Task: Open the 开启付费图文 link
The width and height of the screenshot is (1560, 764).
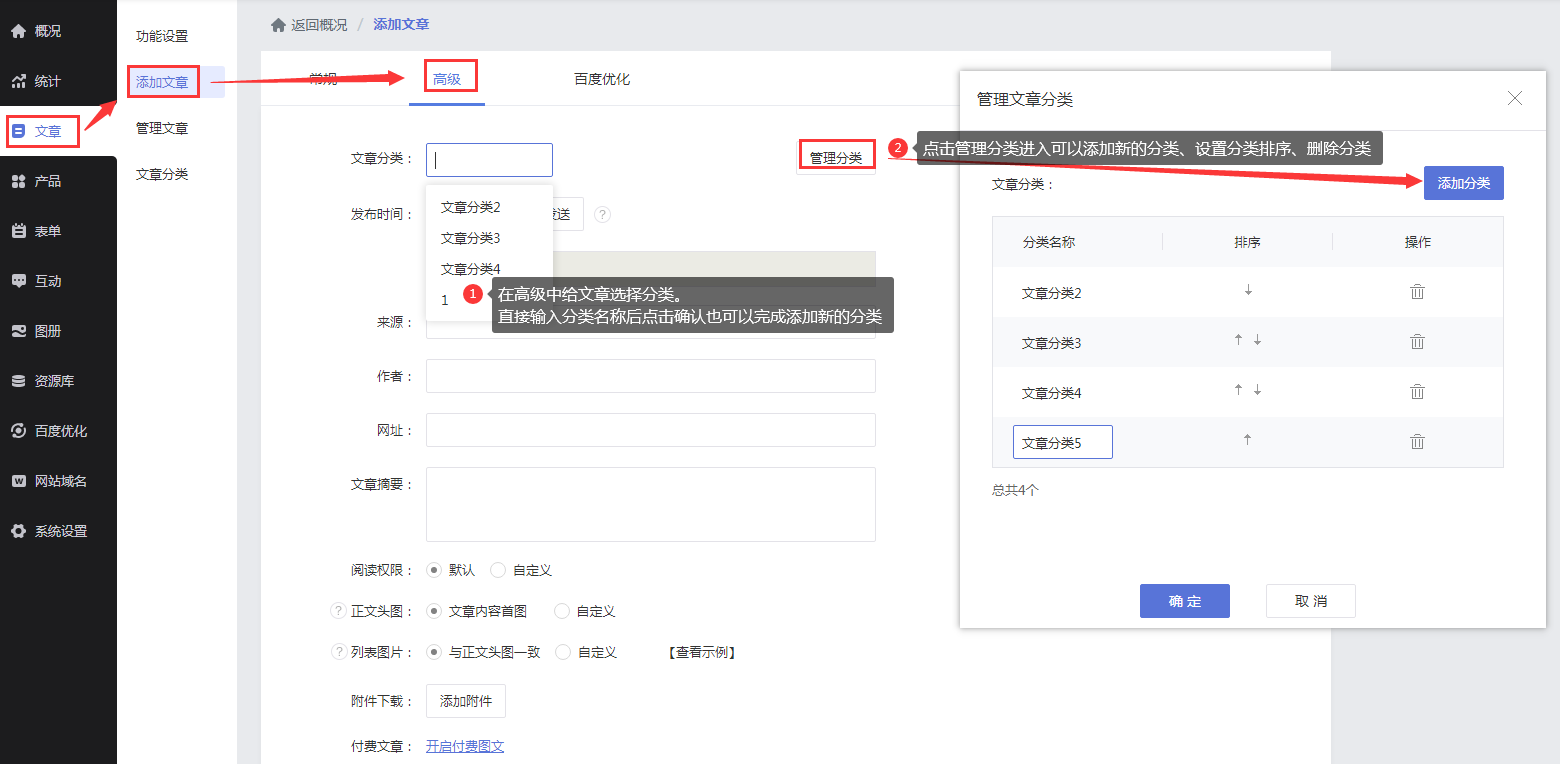Action: 465,746
